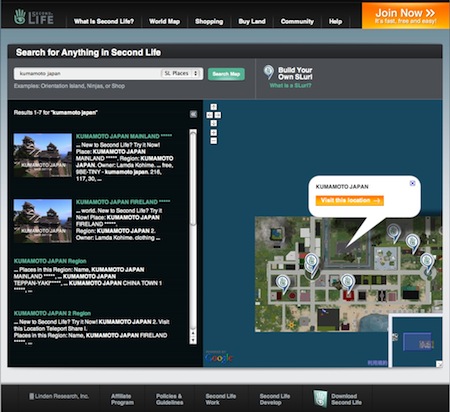Open Linden Research, Inc. footer link
The image size is (450, 412).
tap(59, 396)
